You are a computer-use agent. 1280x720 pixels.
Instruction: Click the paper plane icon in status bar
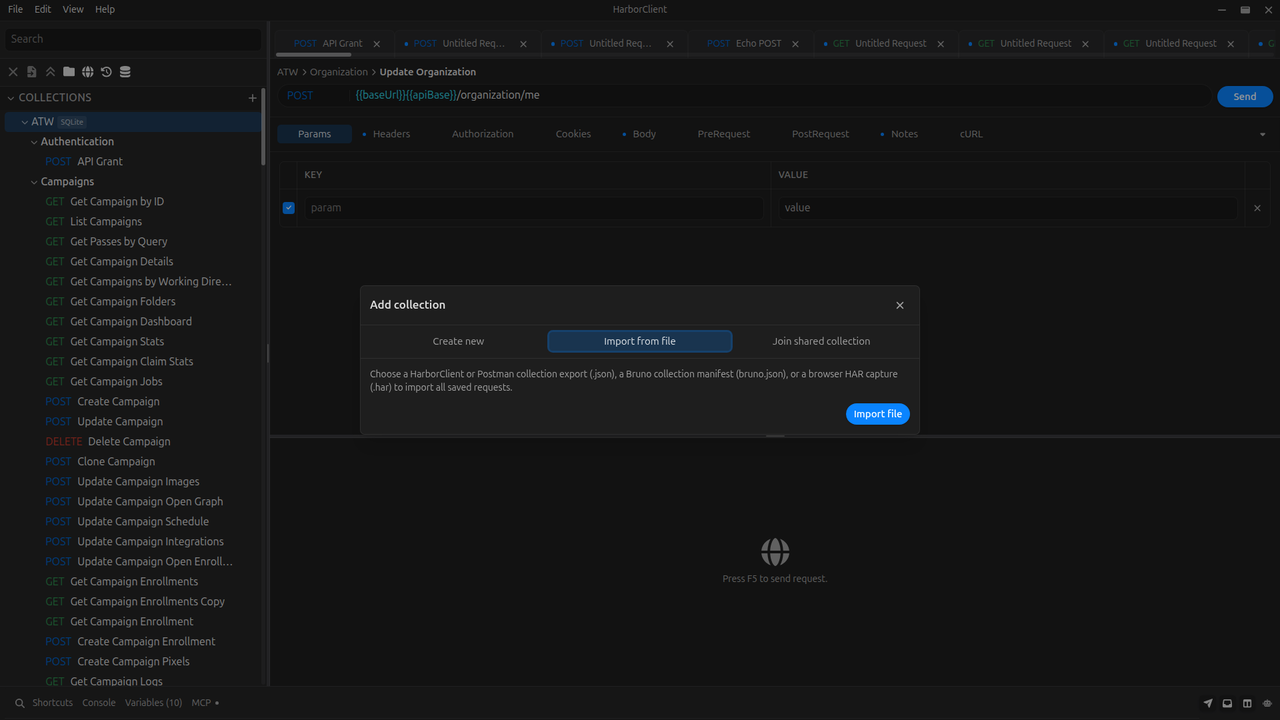pos(1208,703)
